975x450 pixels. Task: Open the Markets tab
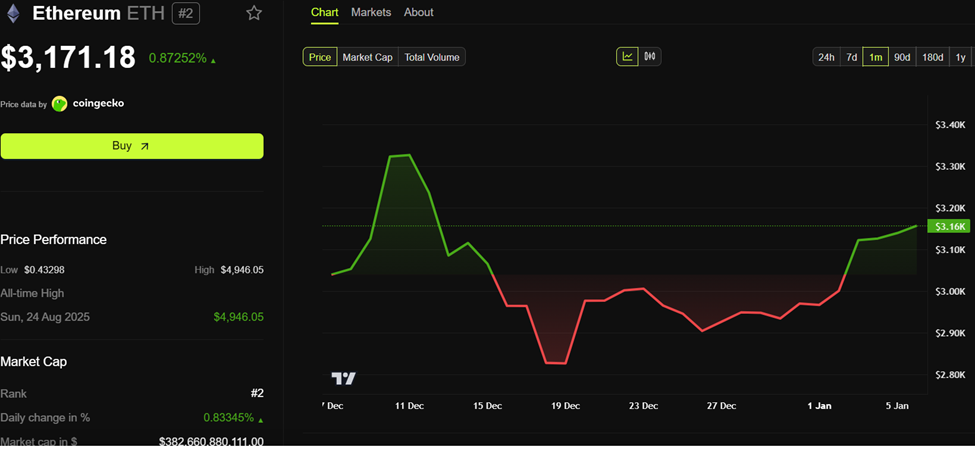pyautogui.click(x=371, y=12)
